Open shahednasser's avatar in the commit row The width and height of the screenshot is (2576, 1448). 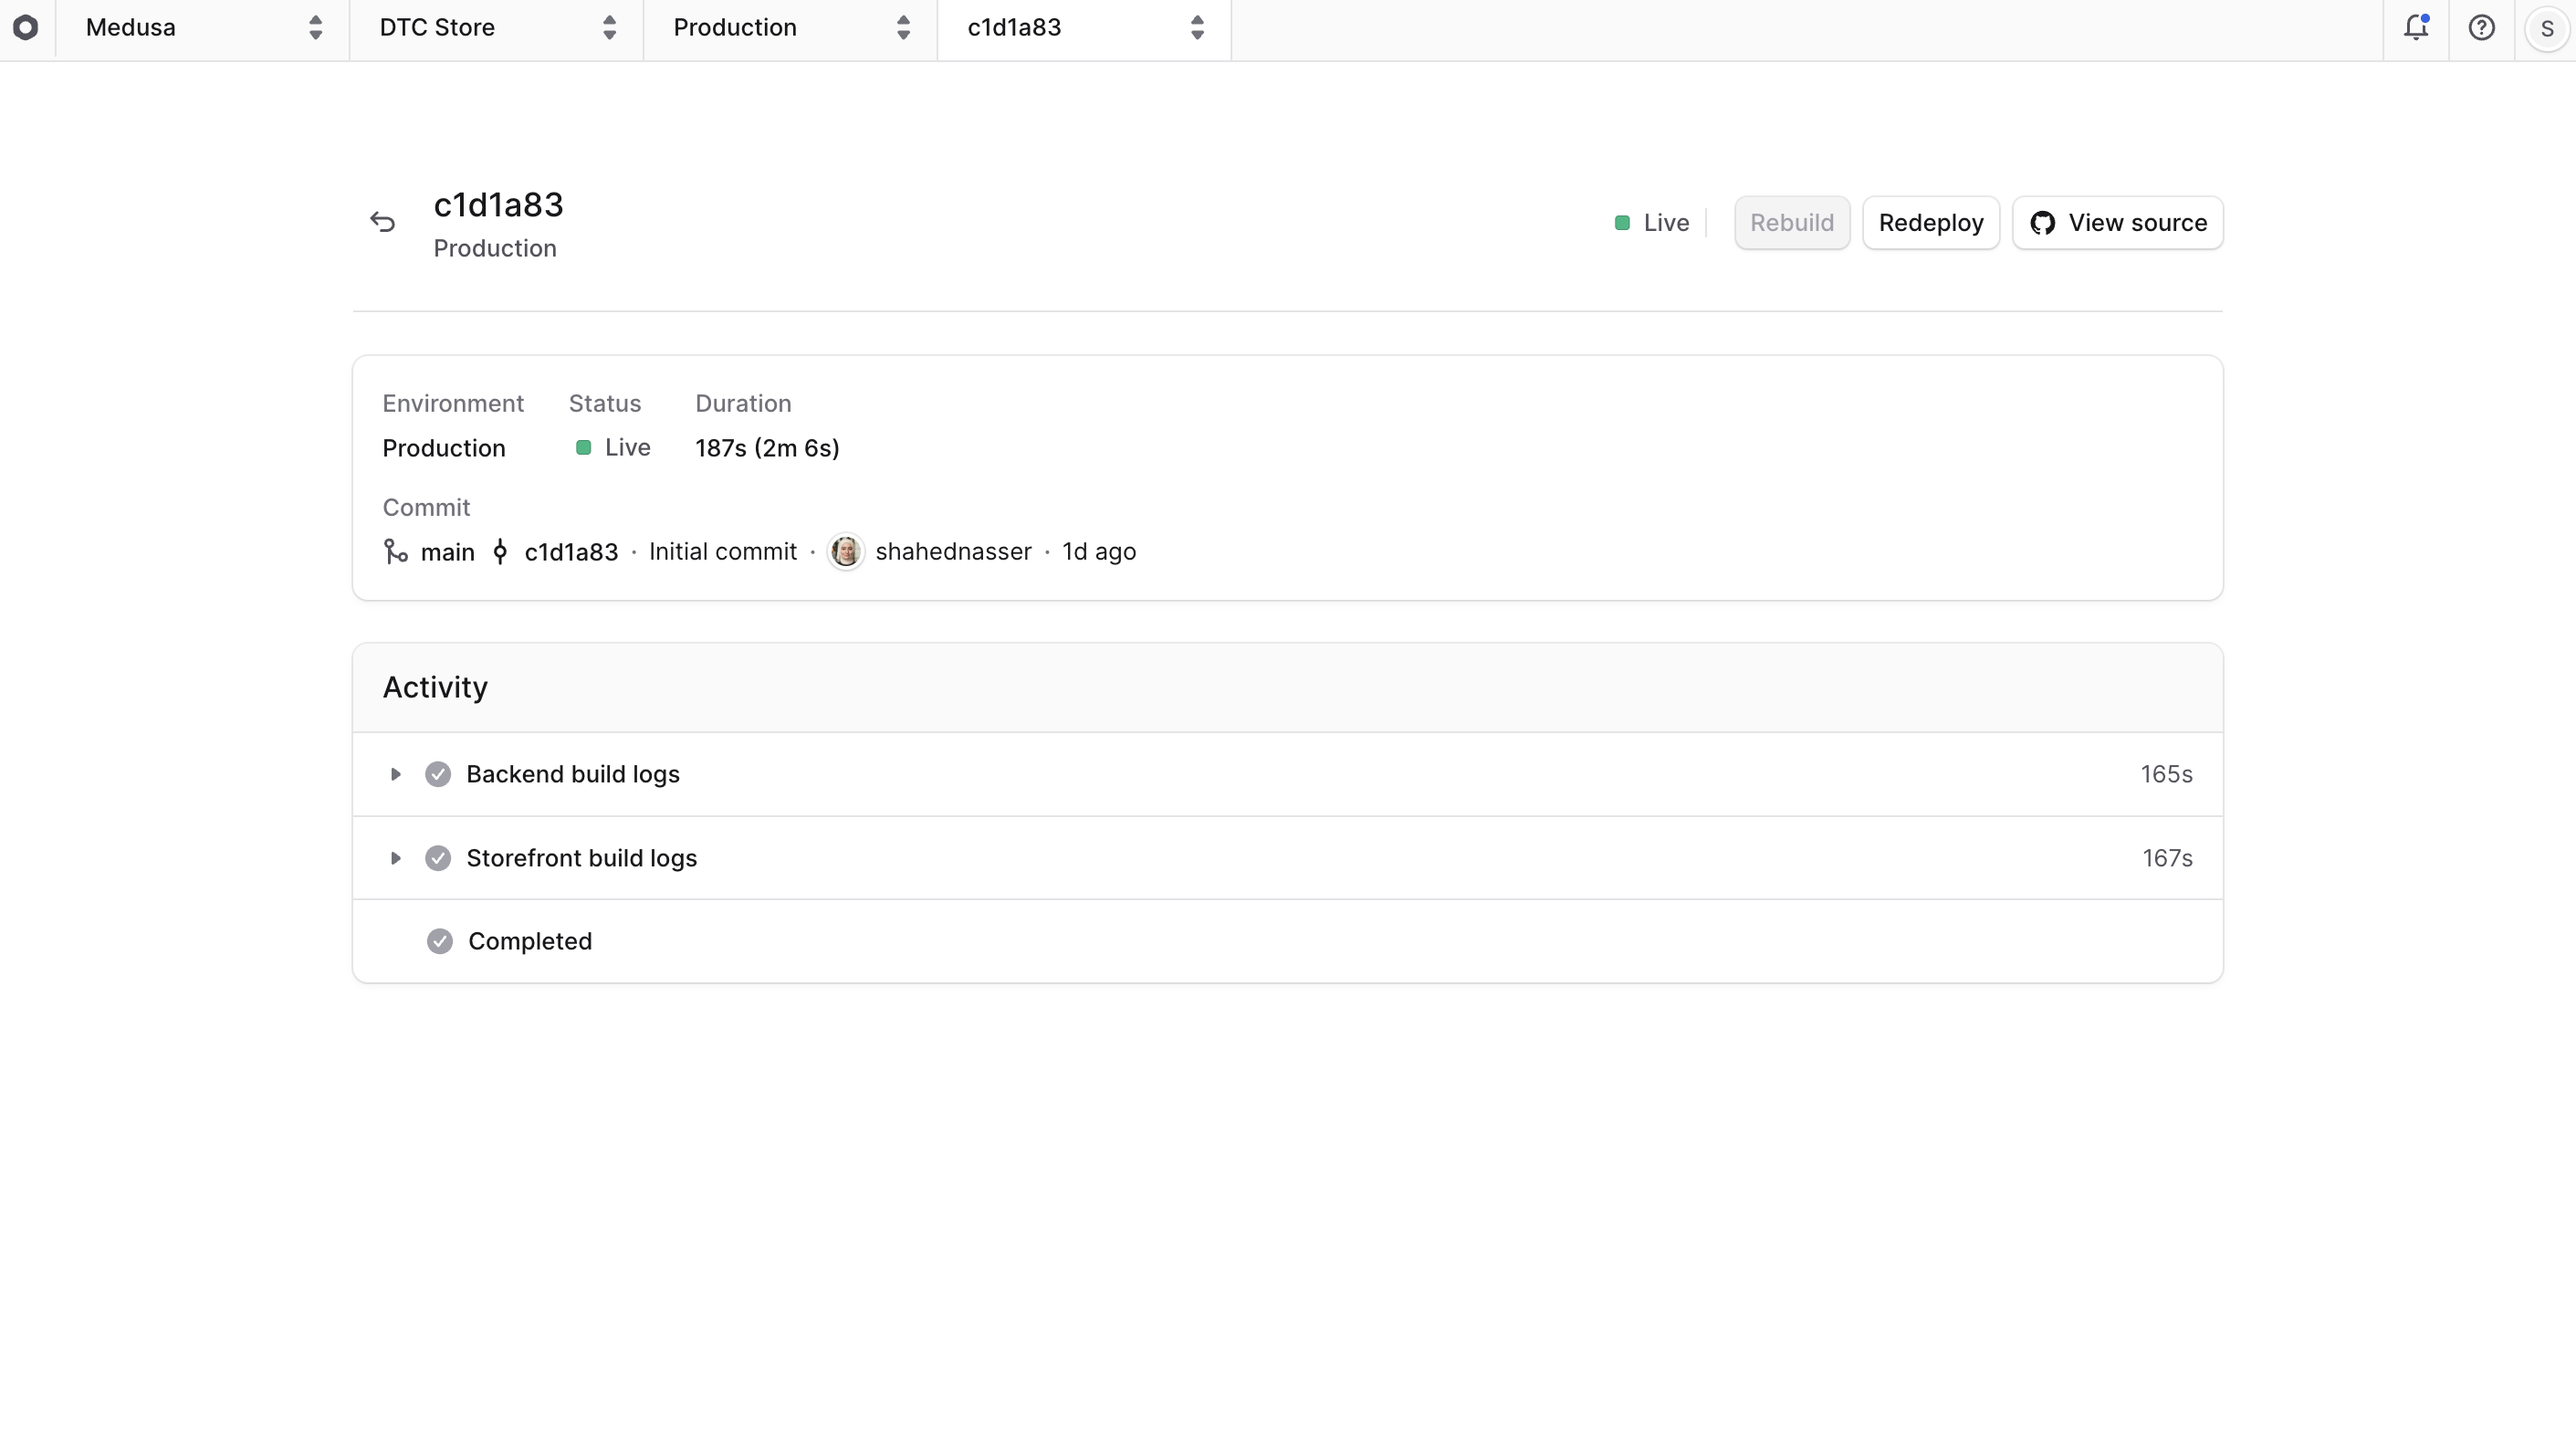(x=846, y=551)
